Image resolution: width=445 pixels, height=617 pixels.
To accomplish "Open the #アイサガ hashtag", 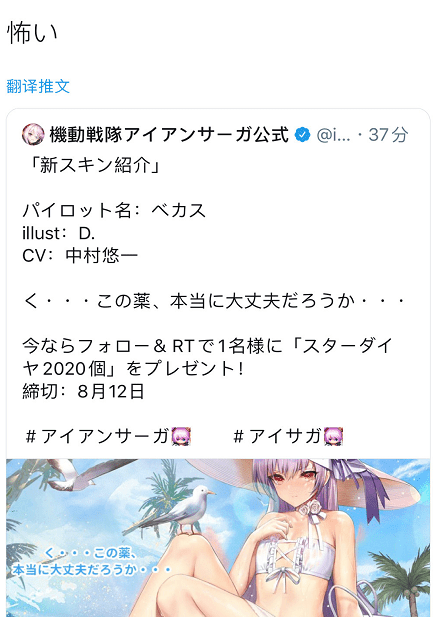I will coord(277,436).
